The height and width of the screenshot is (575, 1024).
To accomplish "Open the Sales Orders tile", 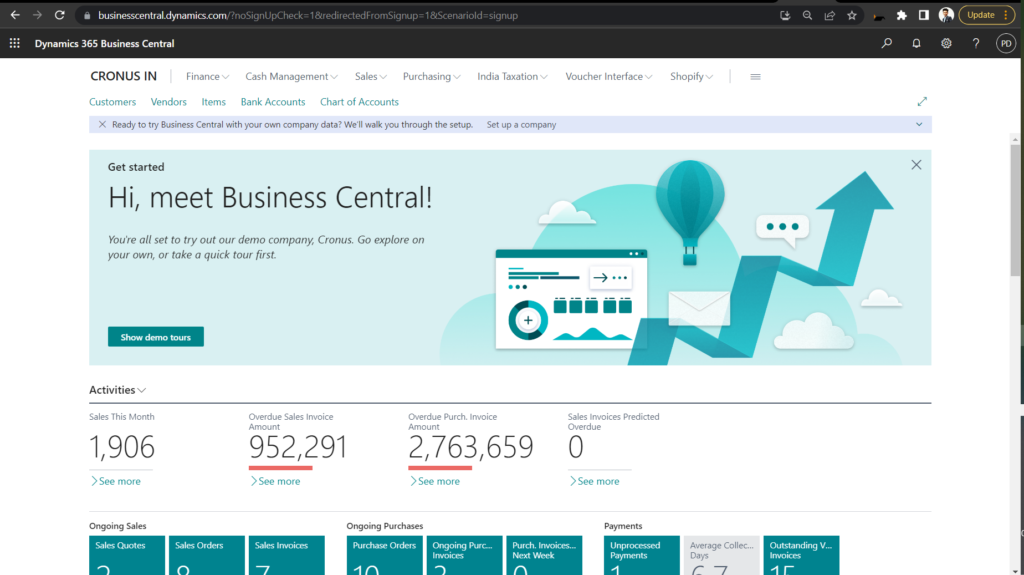I will (206, 555).
